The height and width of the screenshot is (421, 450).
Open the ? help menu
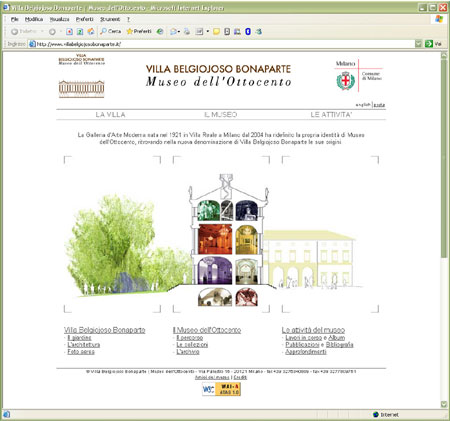(128, 19)
